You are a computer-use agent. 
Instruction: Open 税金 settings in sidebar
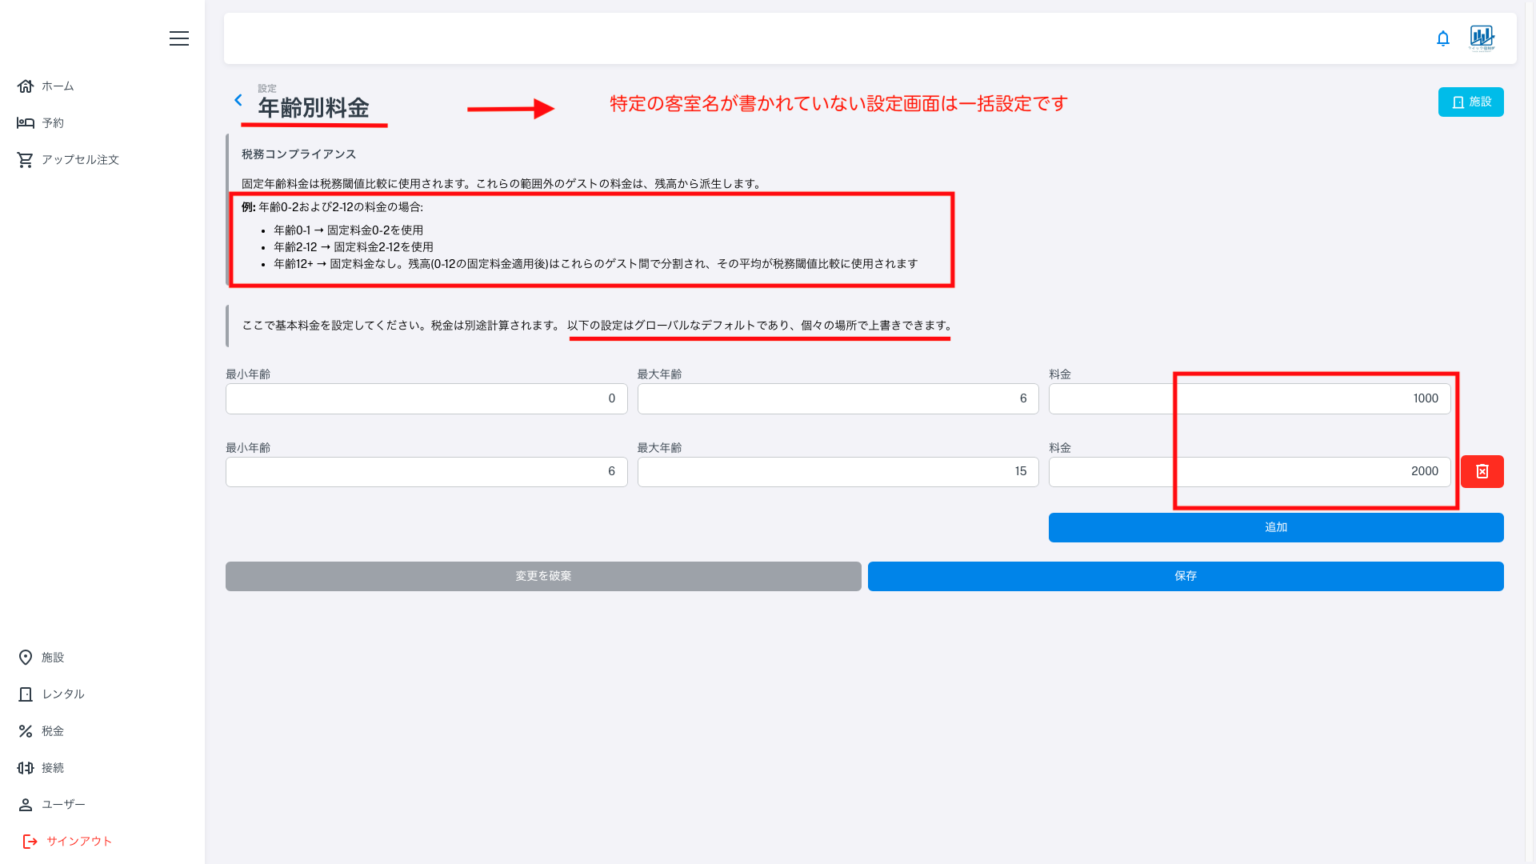pos(52,731)
